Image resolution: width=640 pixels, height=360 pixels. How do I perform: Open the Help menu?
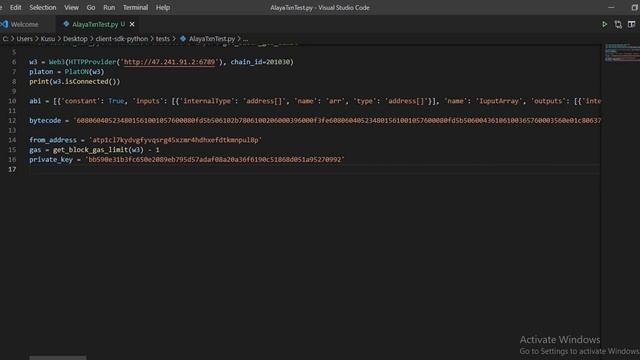click(x=162, y=7)
